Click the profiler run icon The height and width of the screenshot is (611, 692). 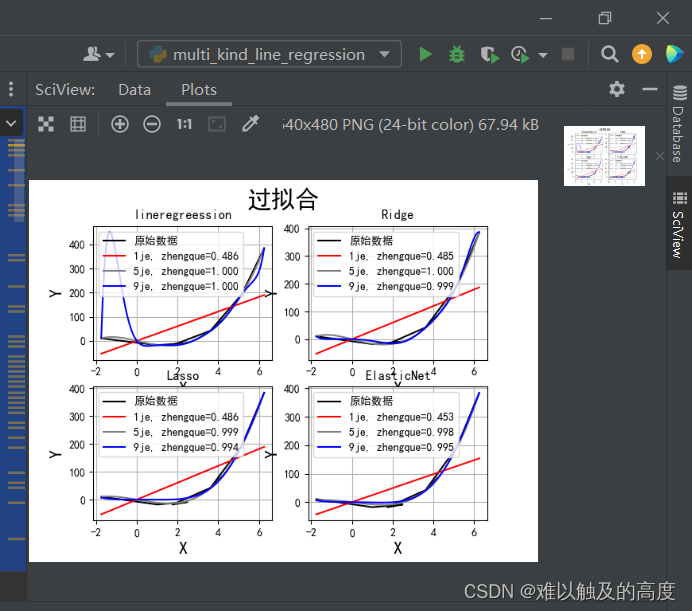tap(520, 54)
